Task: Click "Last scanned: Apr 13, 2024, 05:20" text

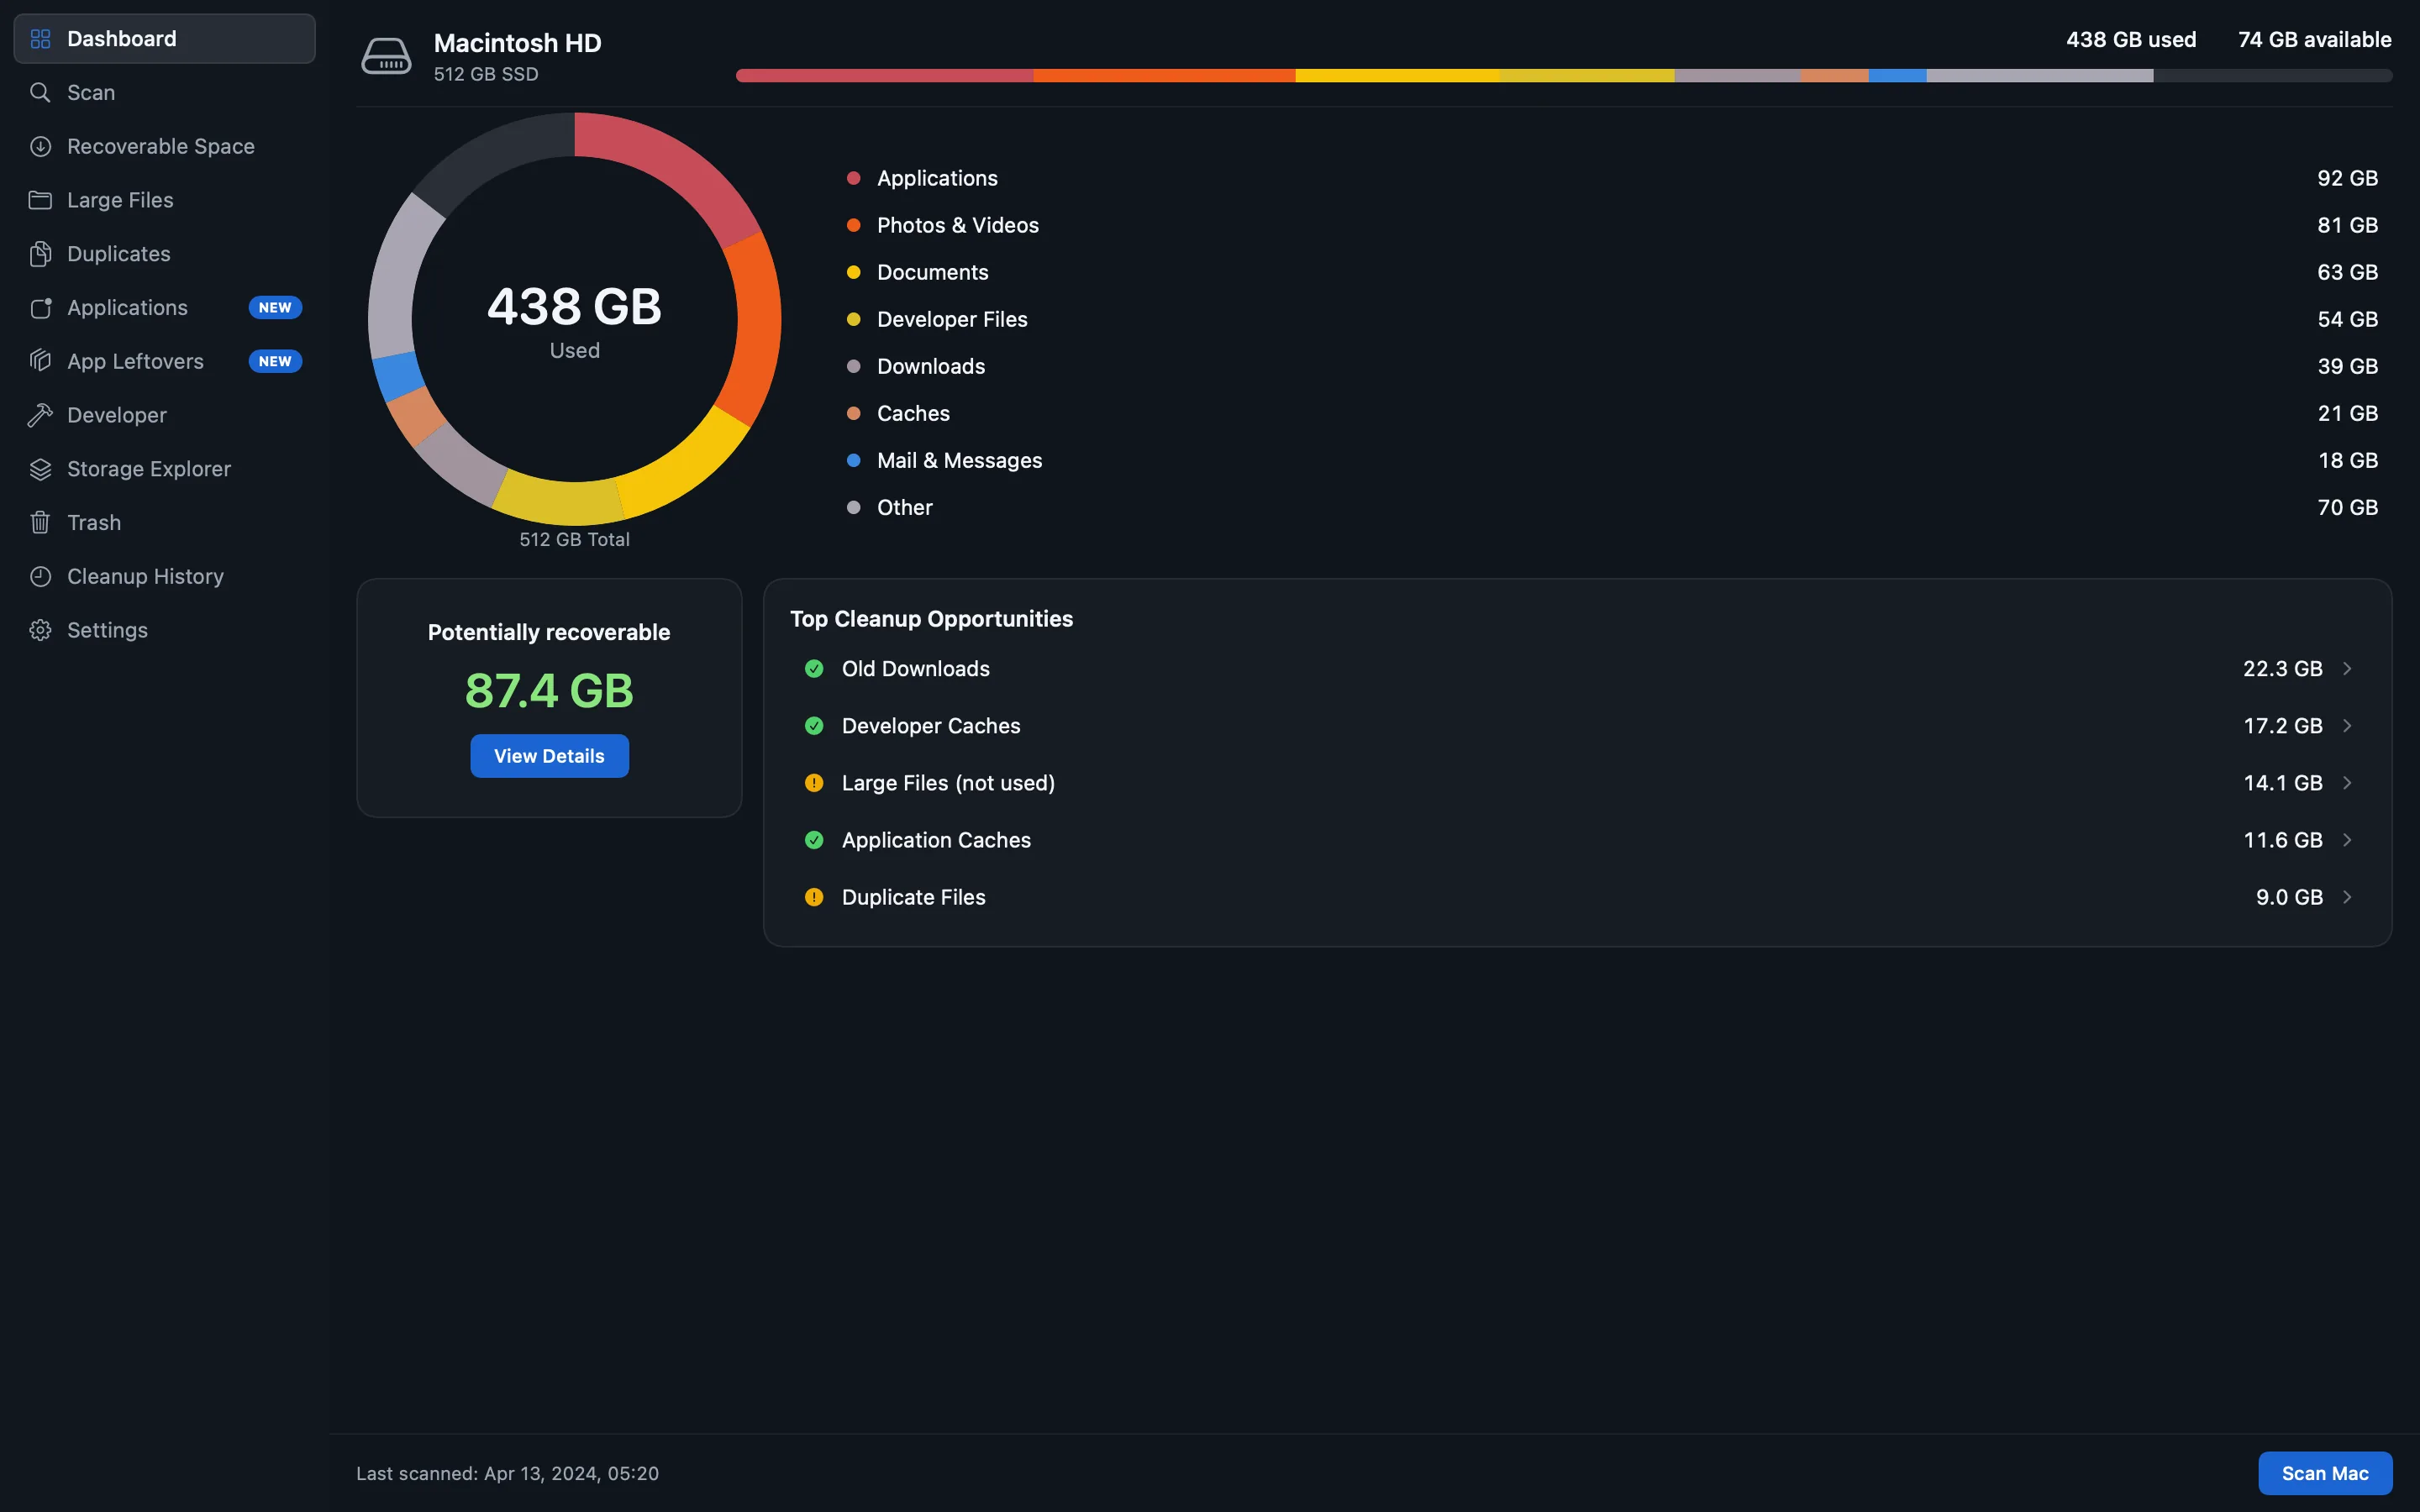Action: coord(507,1474)
